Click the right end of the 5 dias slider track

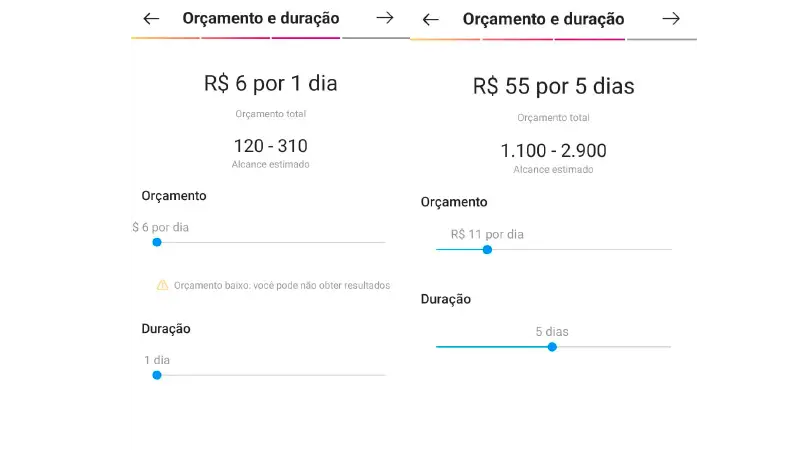(668, 347)
